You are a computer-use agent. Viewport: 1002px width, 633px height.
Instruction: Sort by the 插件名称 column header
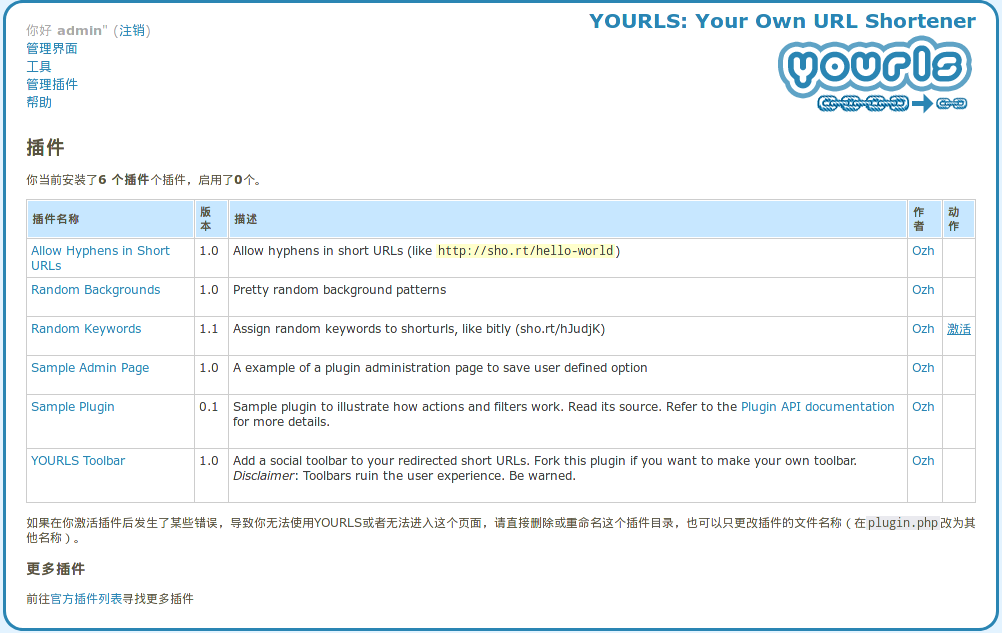tap(56, 219)
